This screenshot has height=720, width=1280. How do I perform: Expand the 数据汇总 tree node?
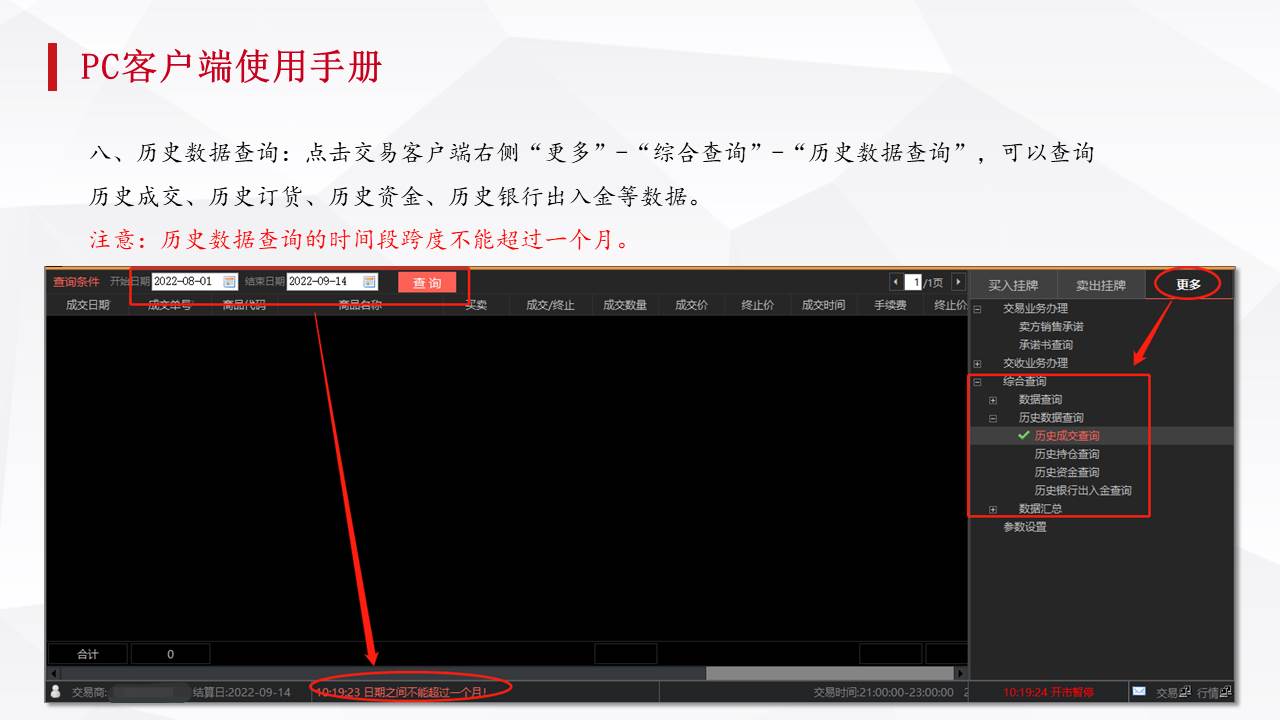click(x=993, y=509)
